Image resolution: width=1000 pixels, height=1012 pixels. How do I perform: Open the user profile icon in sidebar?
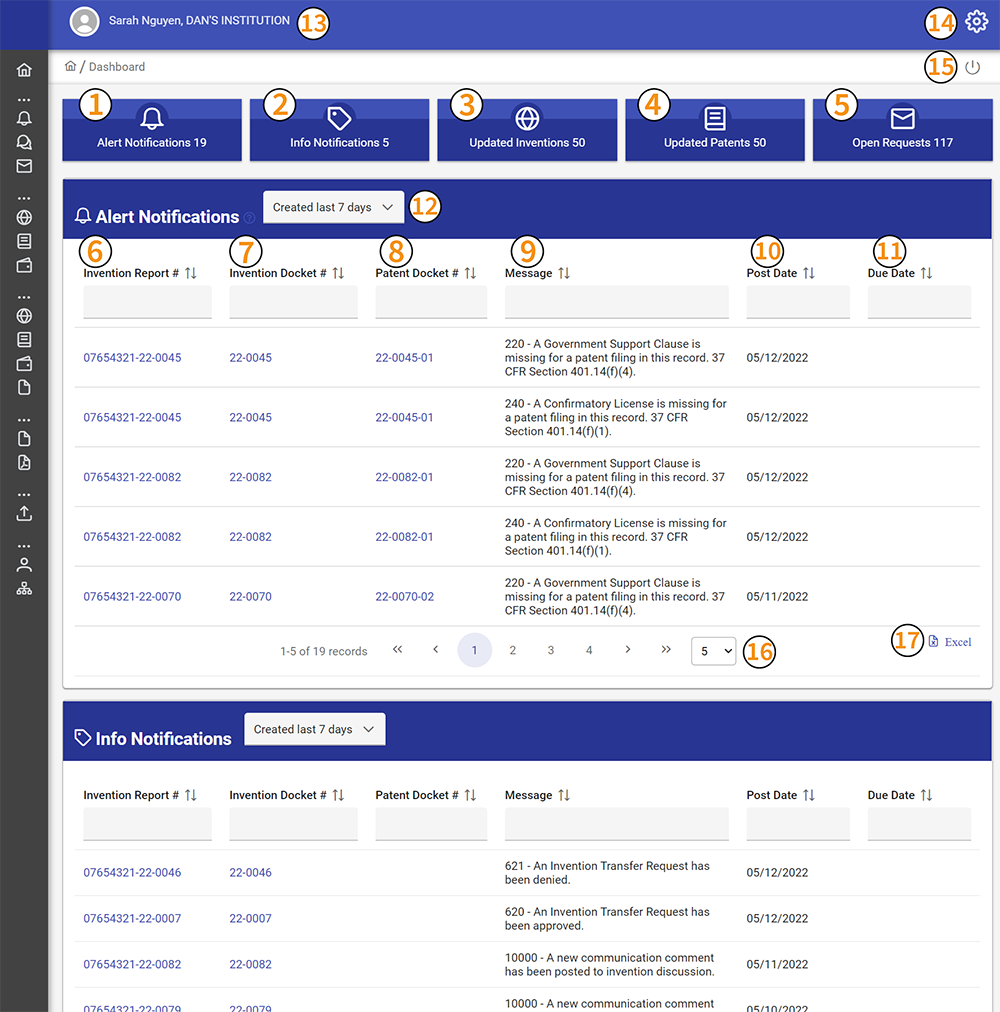pyautogui.click(x=24, y=564)
